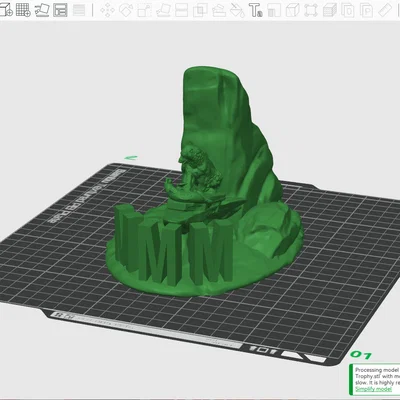Viewport: 400px width, 400px height.
Task: Click the Add plate grid icon
Action: (23, 10)
